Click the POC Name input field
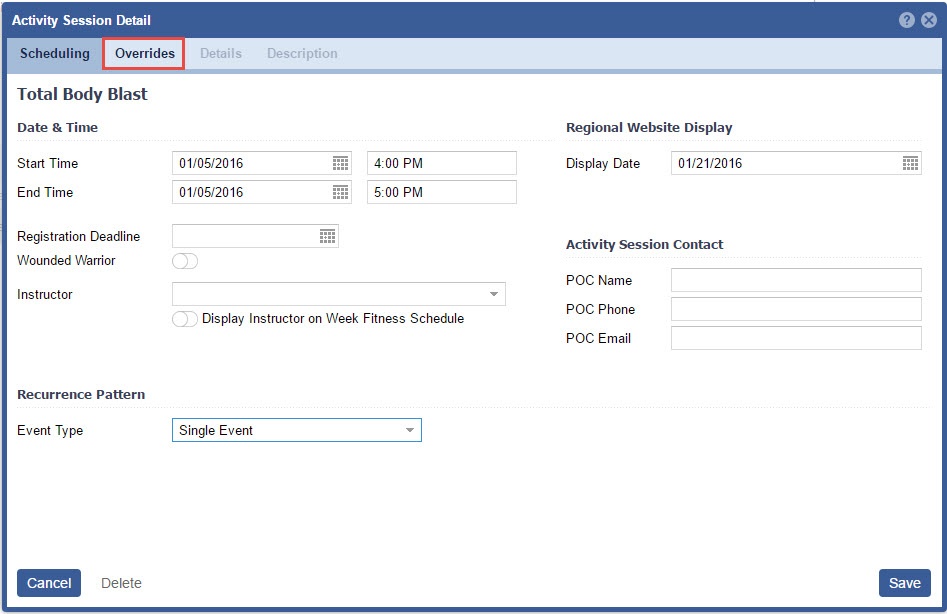 pos(795,280)
